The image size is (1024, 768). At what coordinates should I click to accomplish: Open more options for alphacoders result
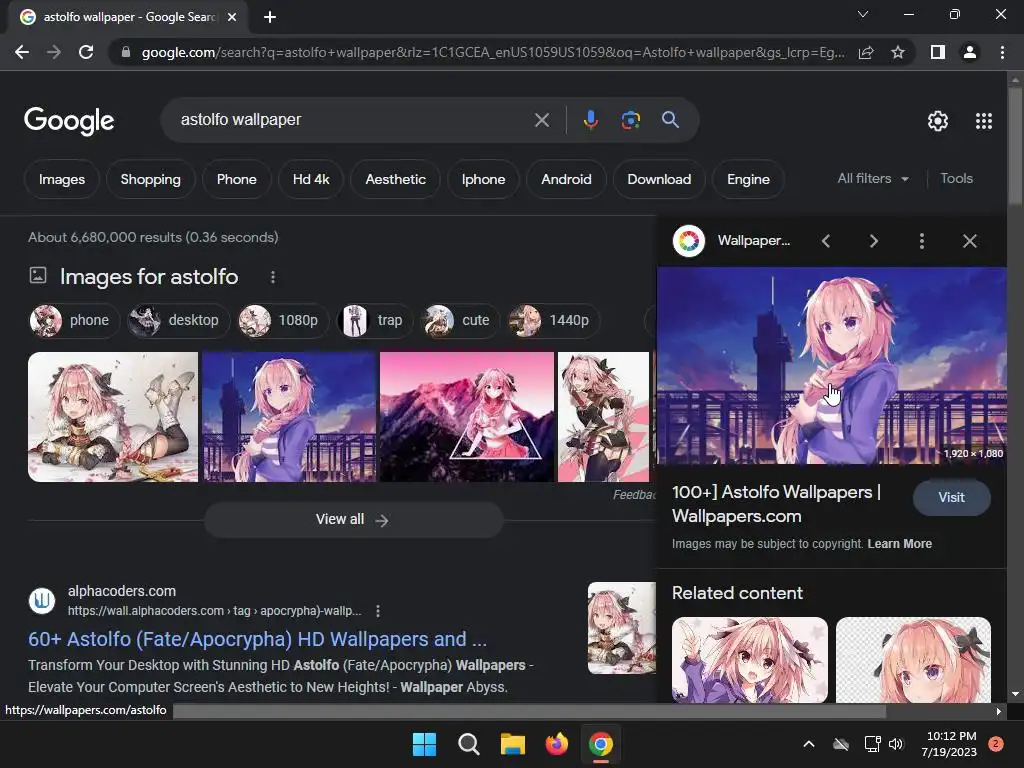tap(378, 611)
